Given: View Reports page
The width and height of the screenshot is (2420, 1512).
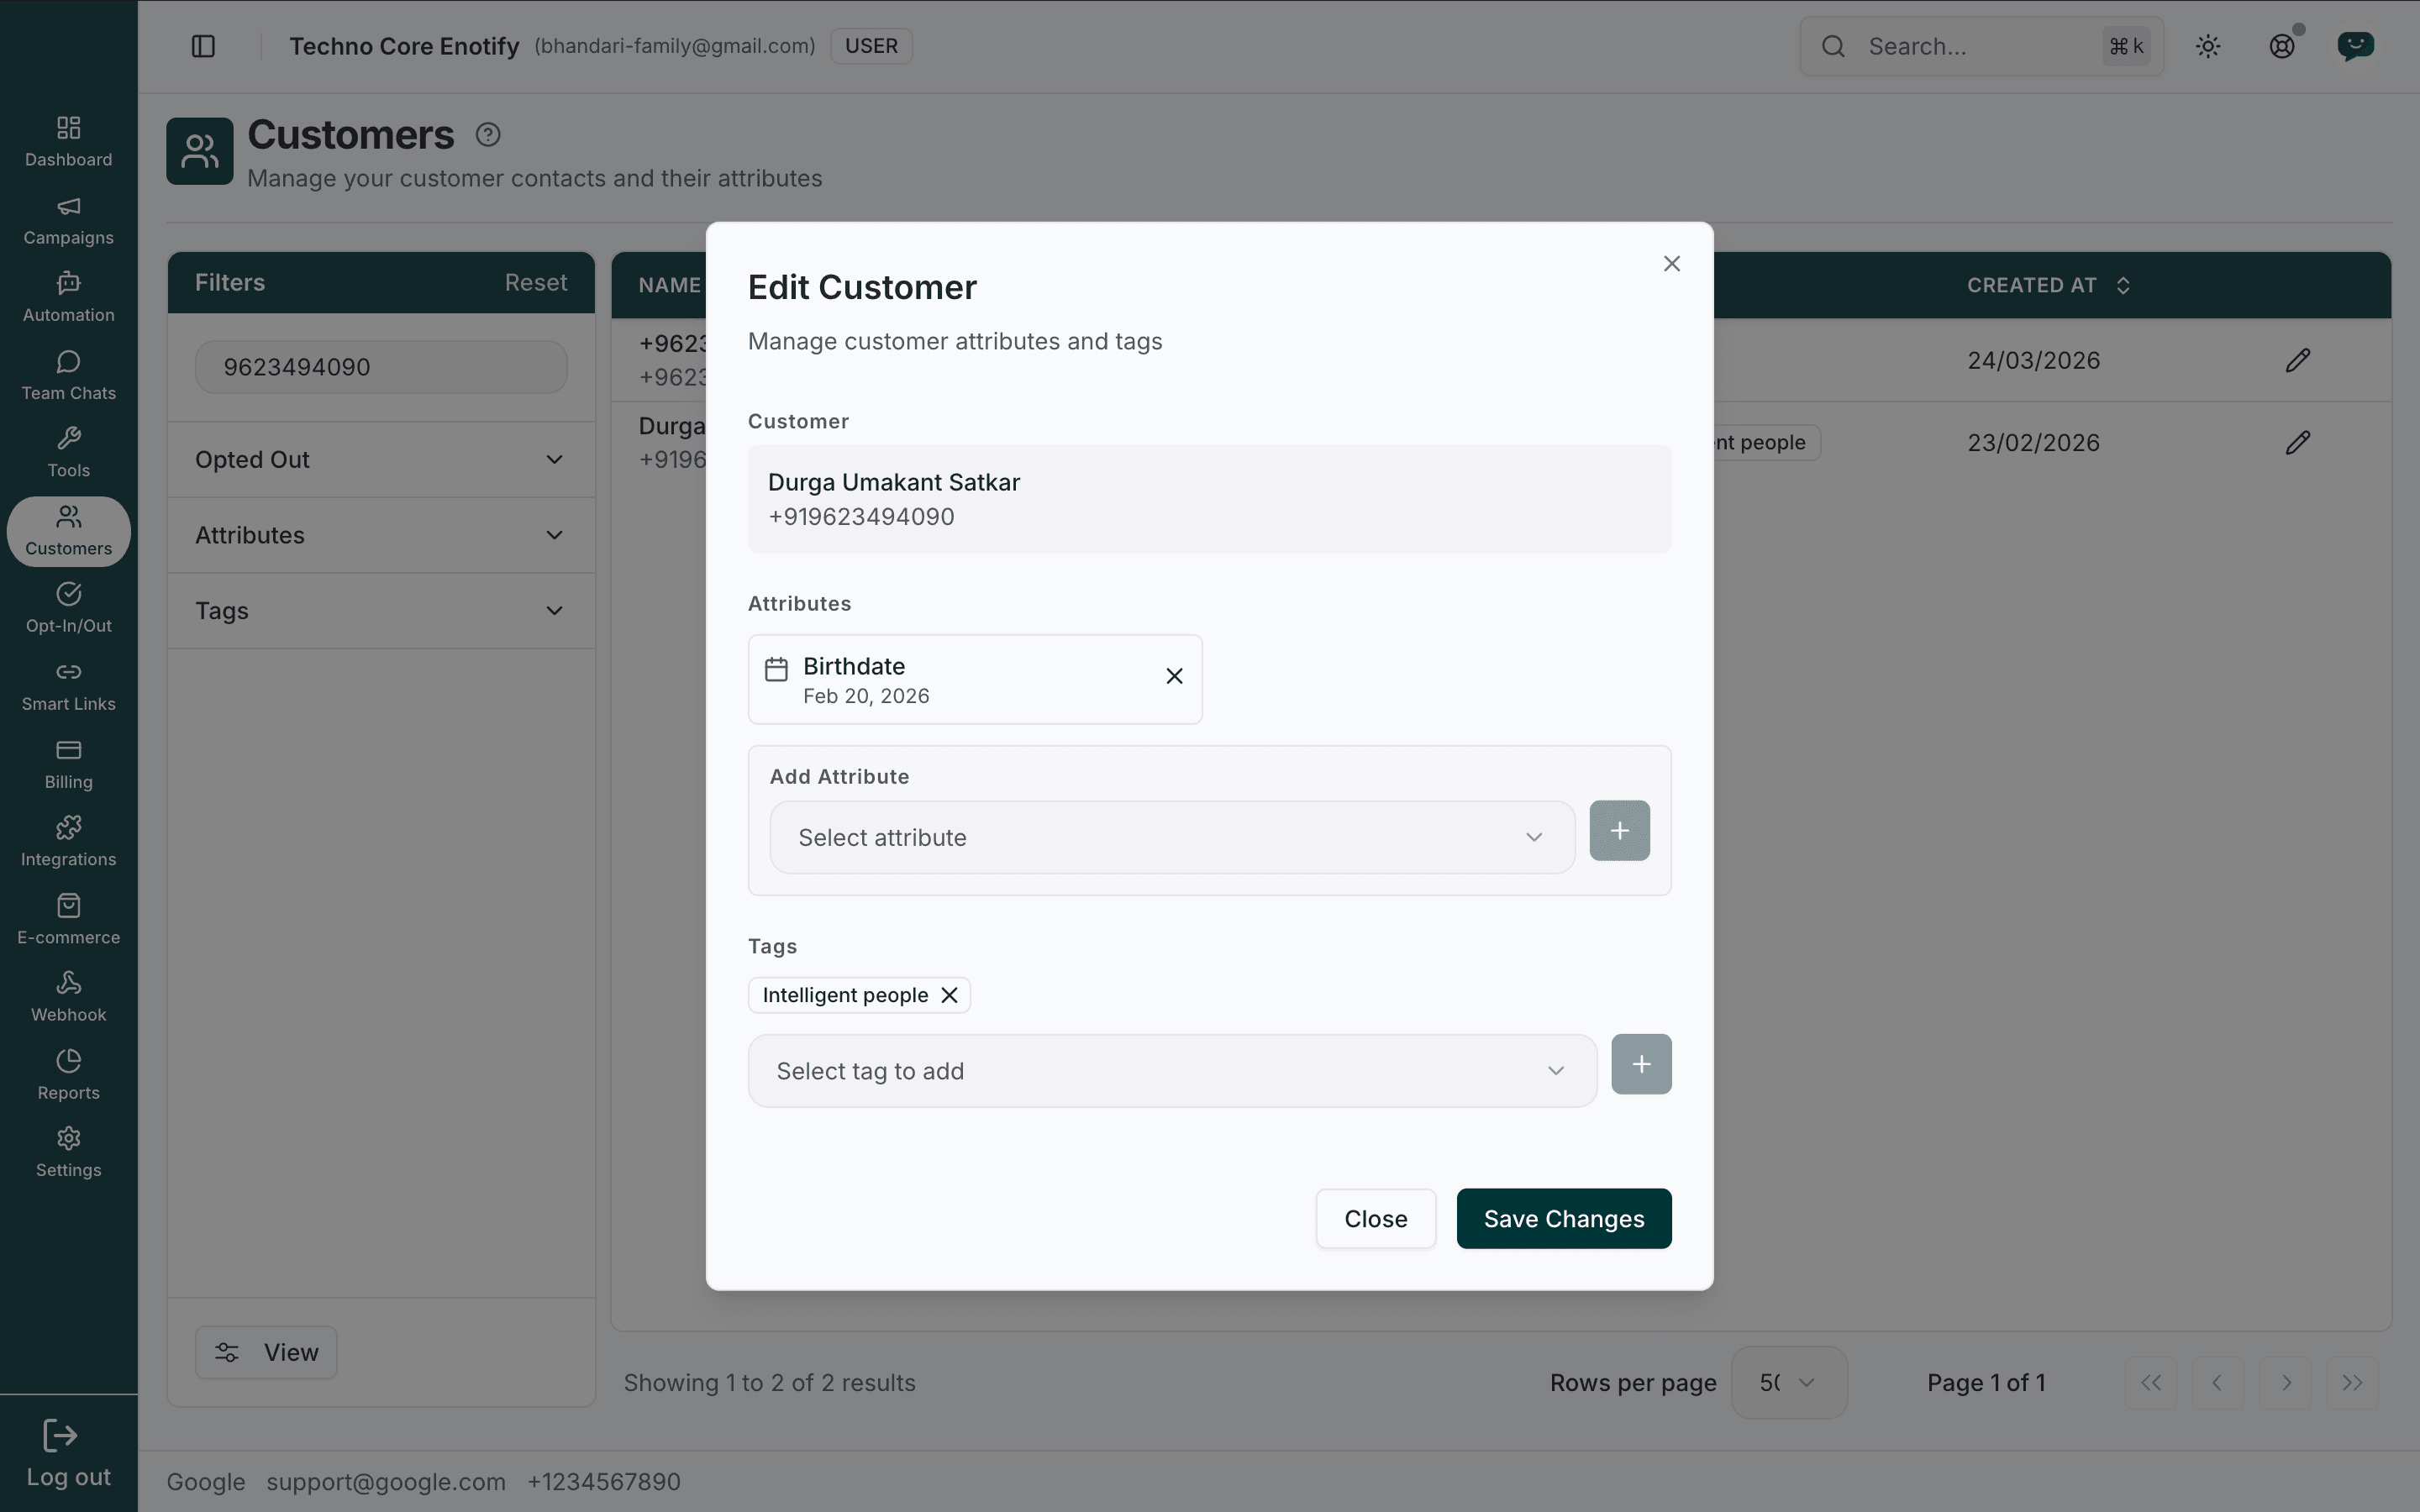Looking at the screenshot, I should pyautogui.click(x=68, y=1076).
